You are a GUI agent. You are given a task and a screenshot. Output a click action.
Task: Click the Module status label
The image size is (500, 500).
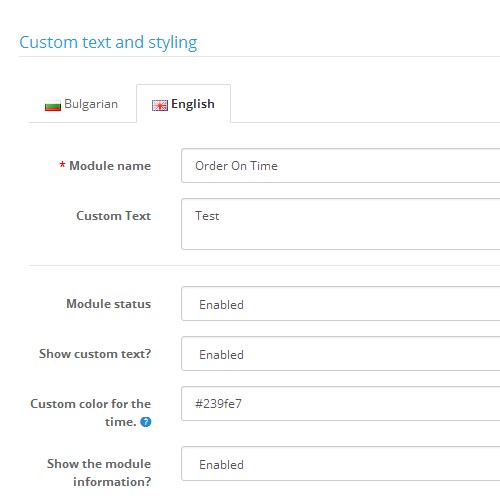(x=109, y=304)
